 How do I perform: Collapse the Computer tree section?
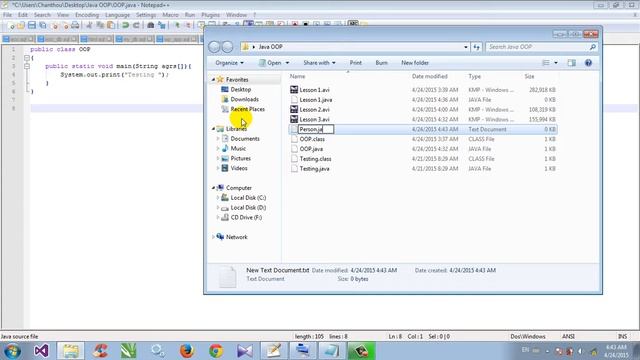click(213, 188)
